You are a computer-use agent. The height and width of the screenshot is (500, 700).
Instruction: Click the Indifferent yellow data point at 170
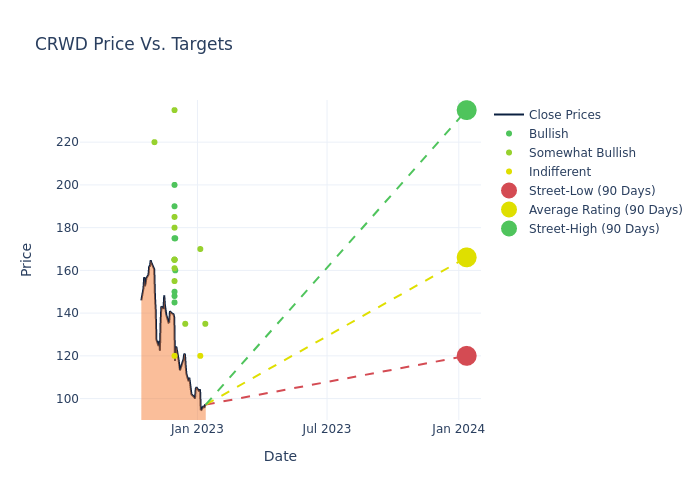pyautogui.click(x=200, y=249)
